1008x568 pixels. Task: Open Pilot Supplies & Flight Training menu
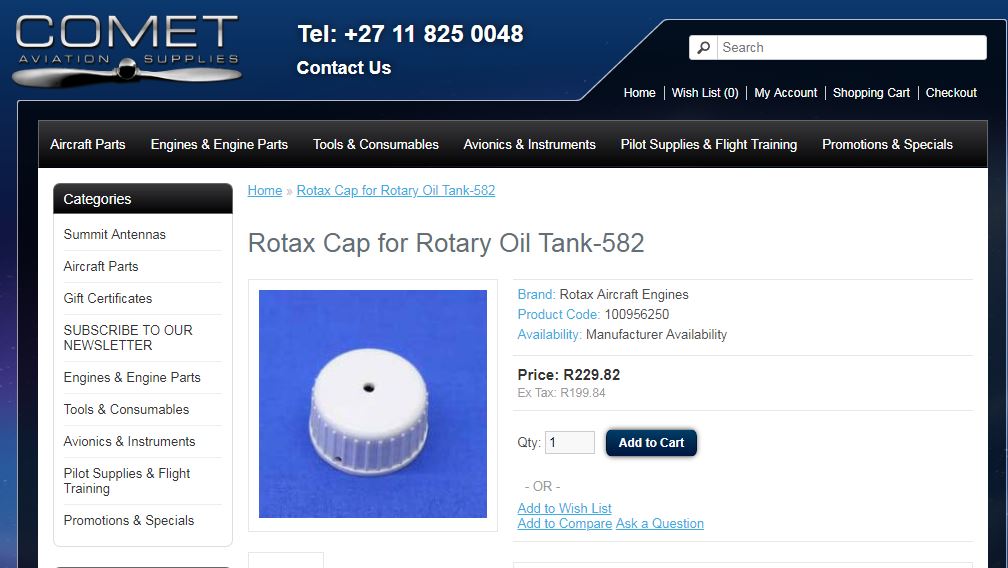click(708, 145)
